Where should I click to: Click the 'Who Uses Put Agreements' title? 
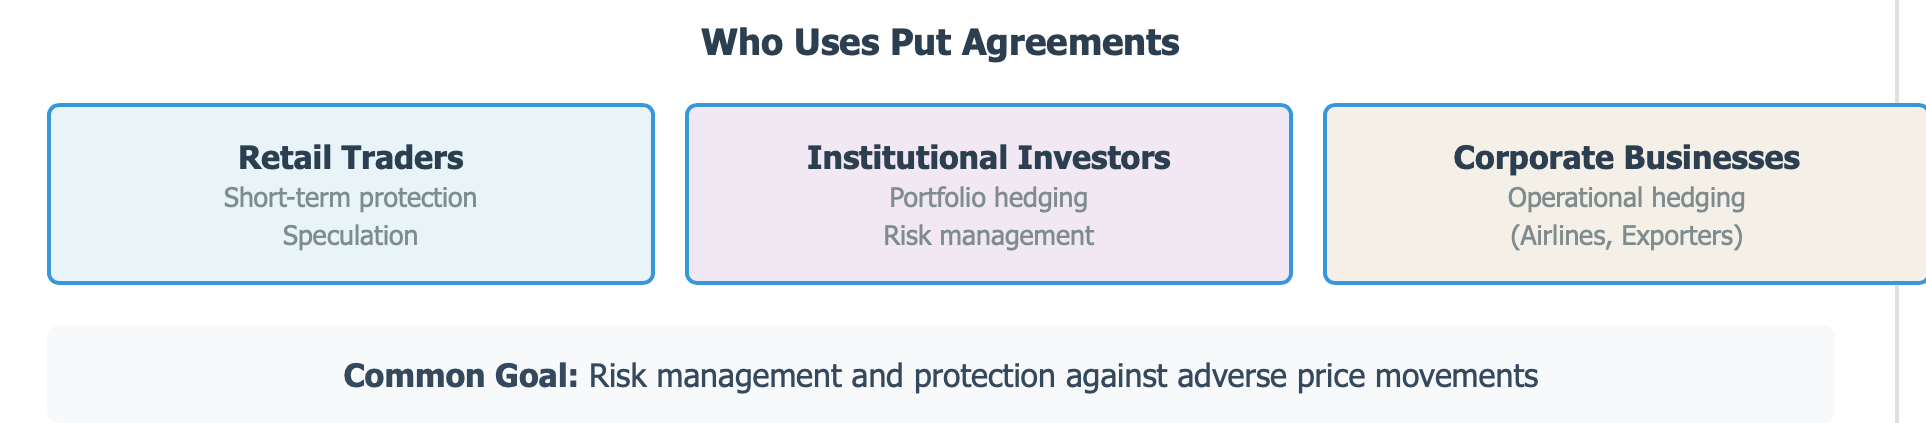[x=940, y=43]
